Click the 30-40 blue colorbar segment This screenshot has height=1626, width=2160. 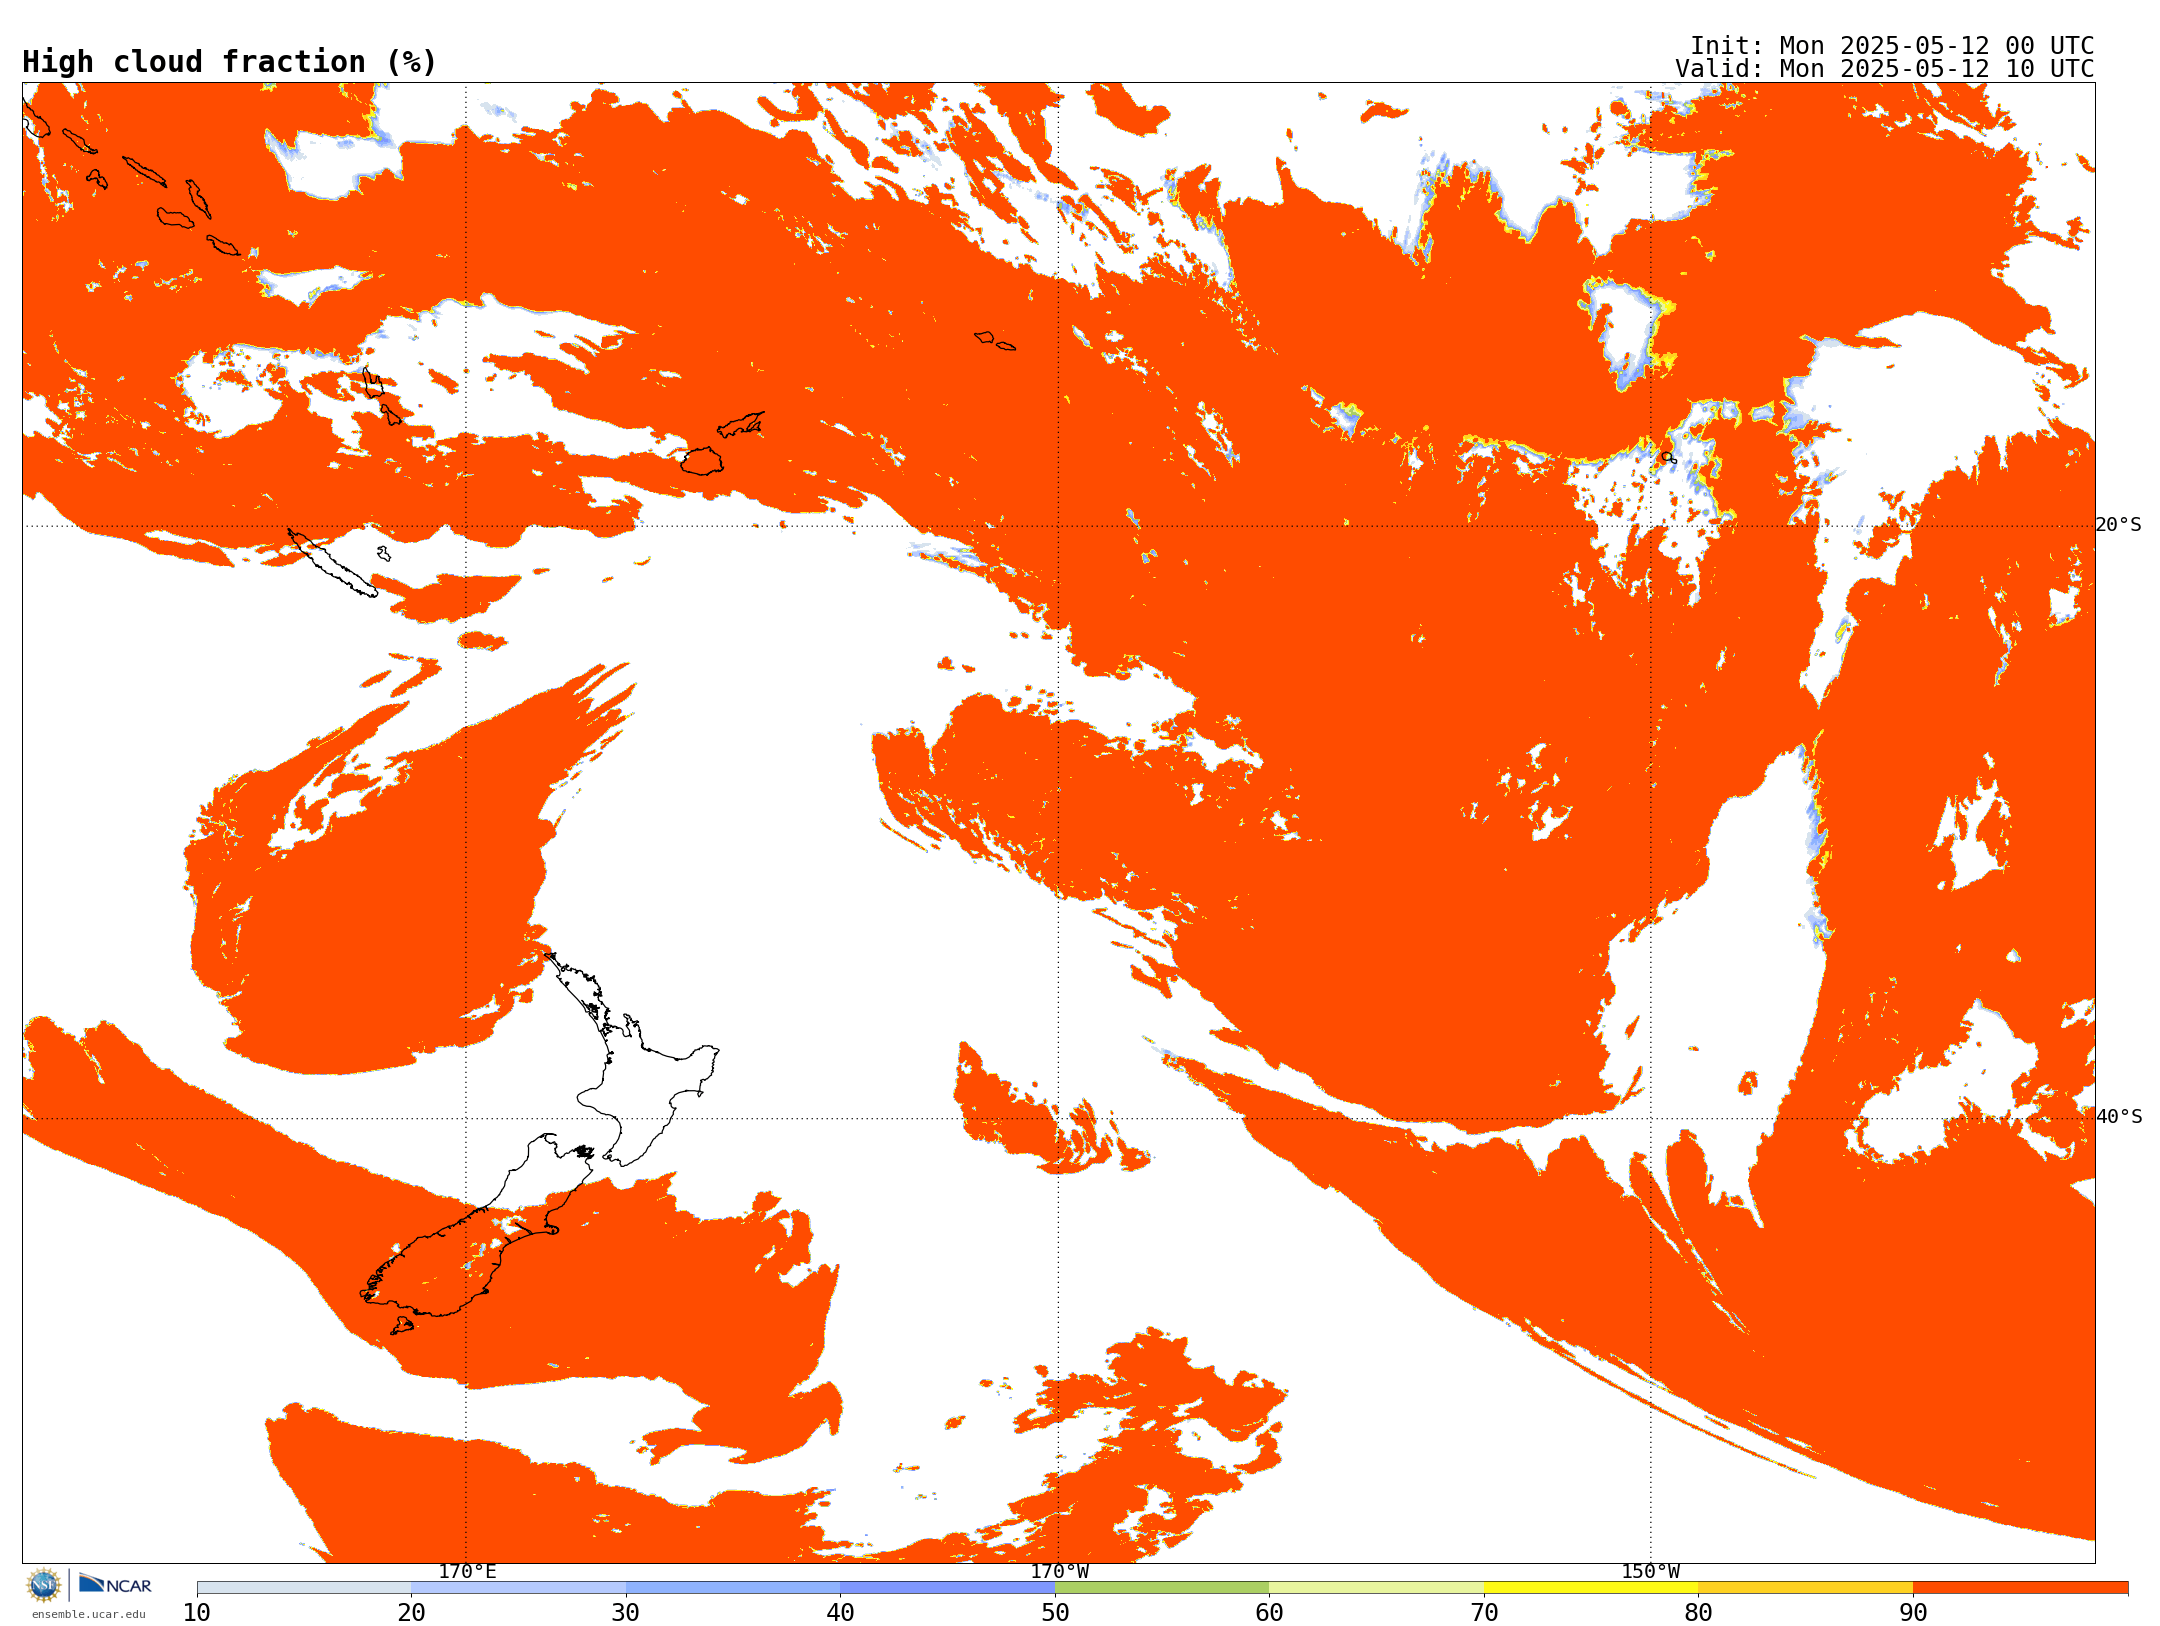(733, 1588)
